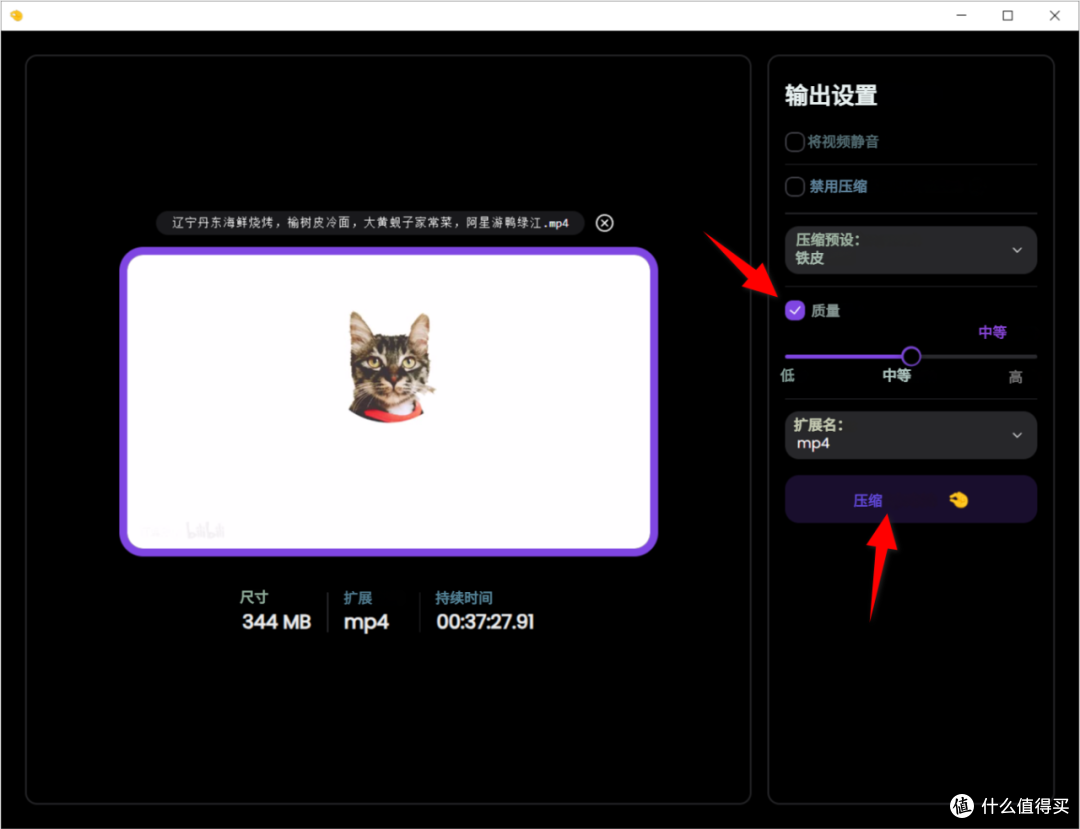This screenshot has width=1080, height=829.
Task: Click the 中等 label under the quality slider
Action: pyautogui.click(x=896, y=375)
